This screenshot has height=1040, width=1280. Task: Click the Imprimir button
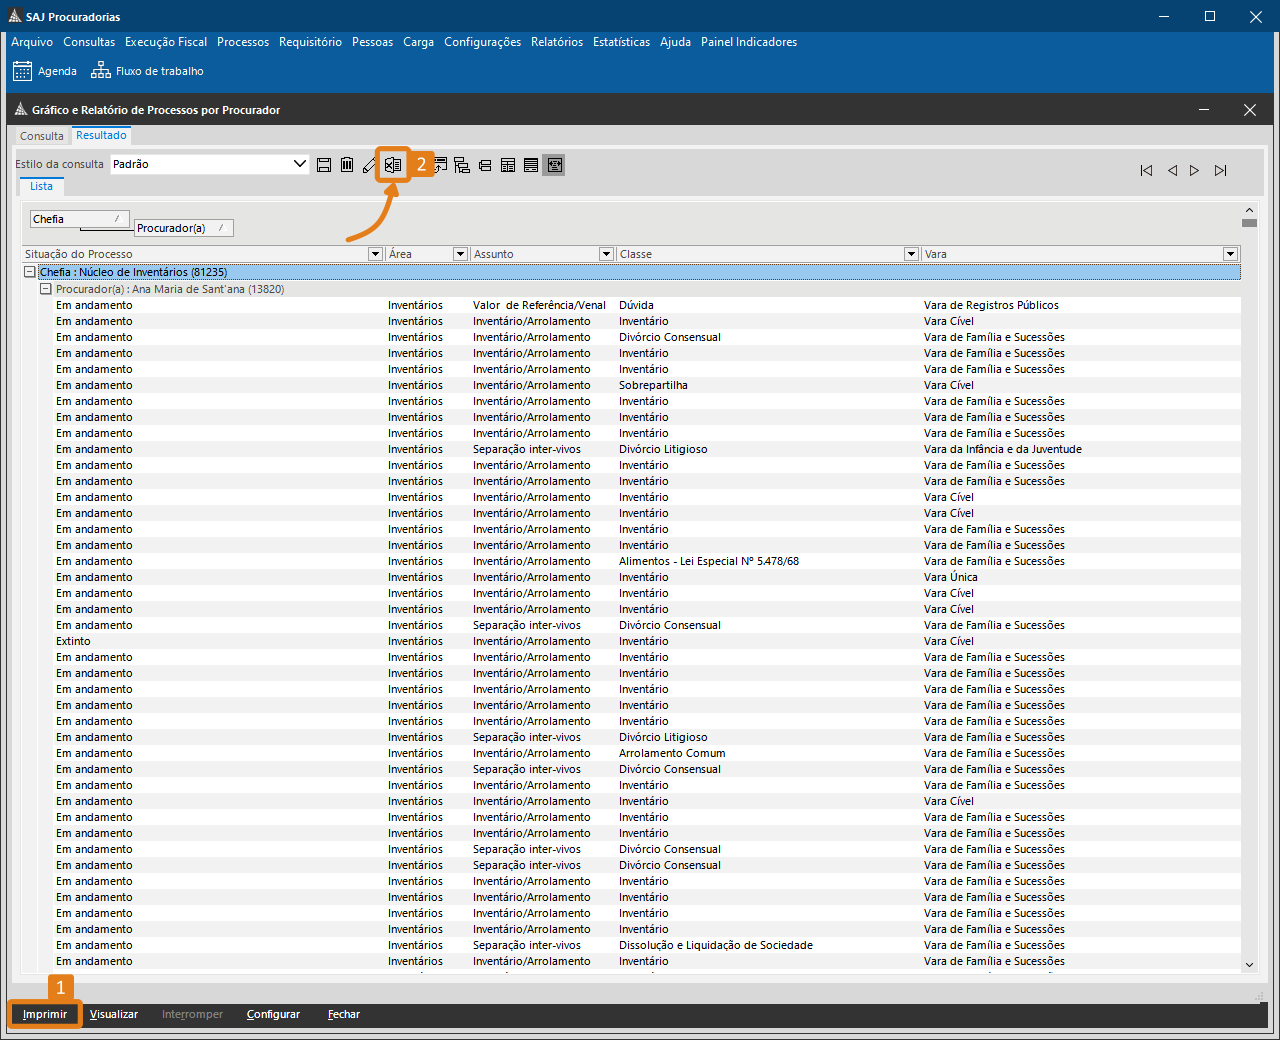point(45,1014)
